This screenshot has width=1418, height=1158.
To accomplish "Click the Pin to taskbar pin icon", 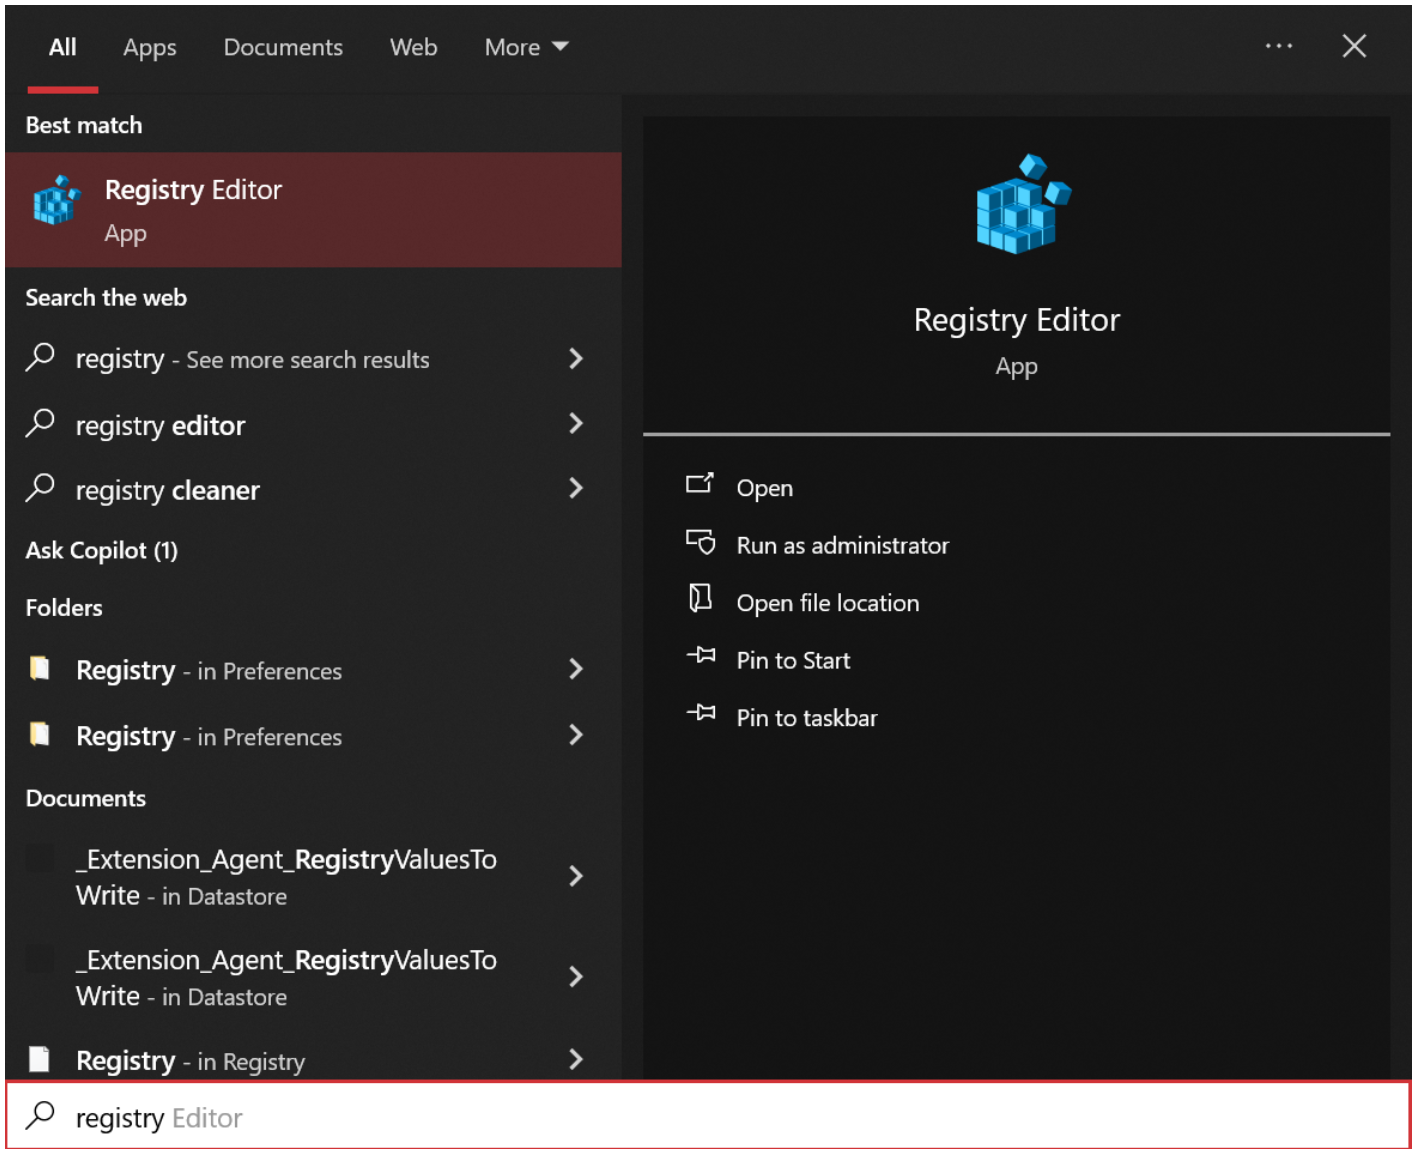I will (701, 713).
